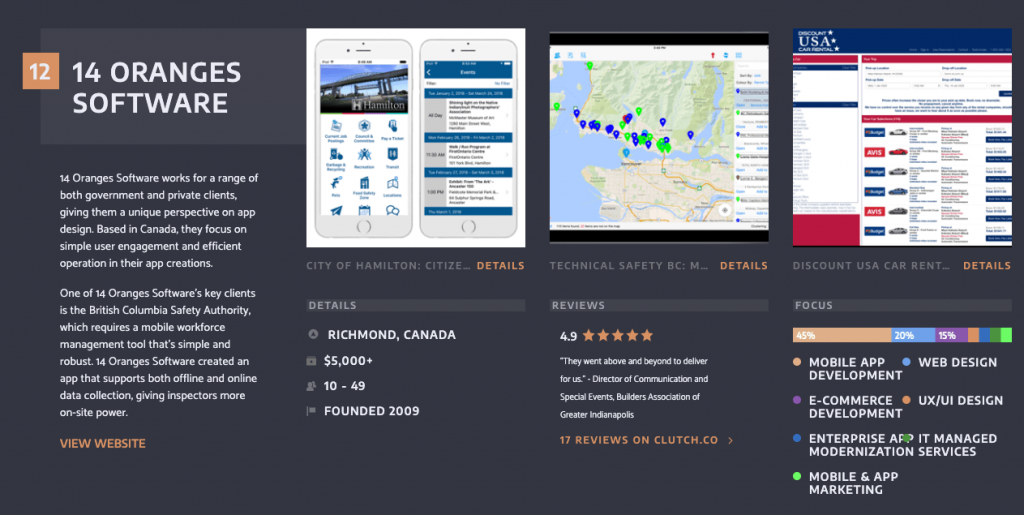Click the Discount USA Car Rent… project title
The width and height of the screenshot is (1024, 515).
coord(872,266)
